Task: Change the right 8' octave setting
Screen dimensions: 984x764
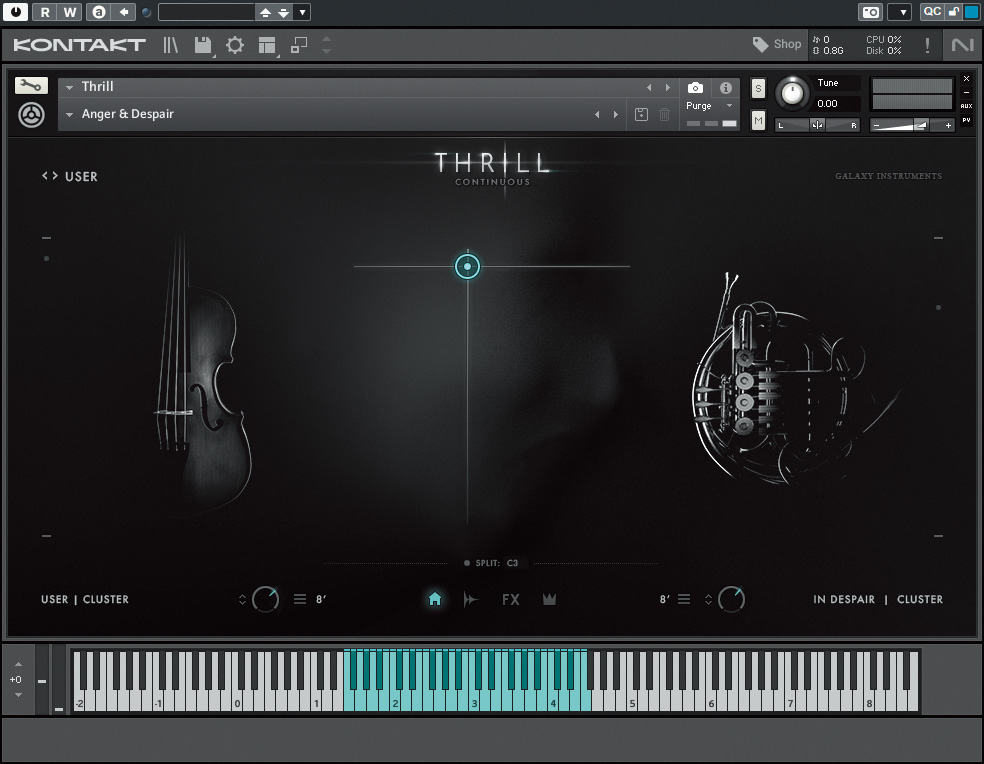Action: pos(665,600)
